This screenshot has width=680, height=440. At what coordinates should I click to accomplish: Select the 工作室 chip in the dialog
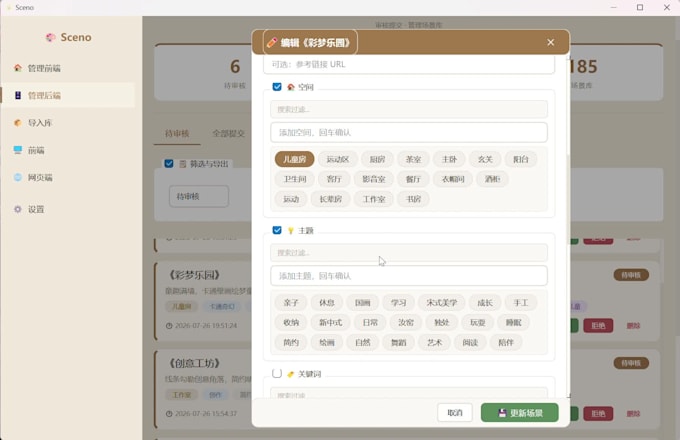pyautogui.click(x=374, y=199)
